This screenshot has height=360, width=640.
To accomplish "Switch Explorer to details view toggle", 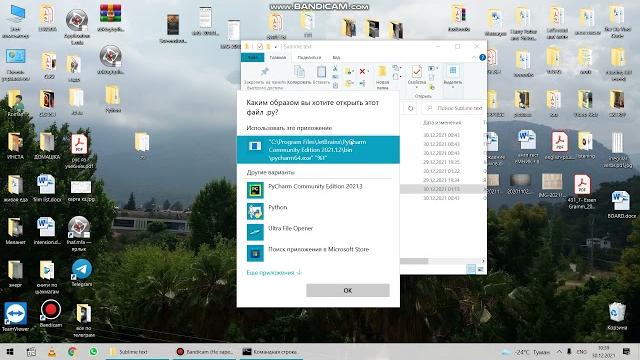I will (x=471, y=269).
